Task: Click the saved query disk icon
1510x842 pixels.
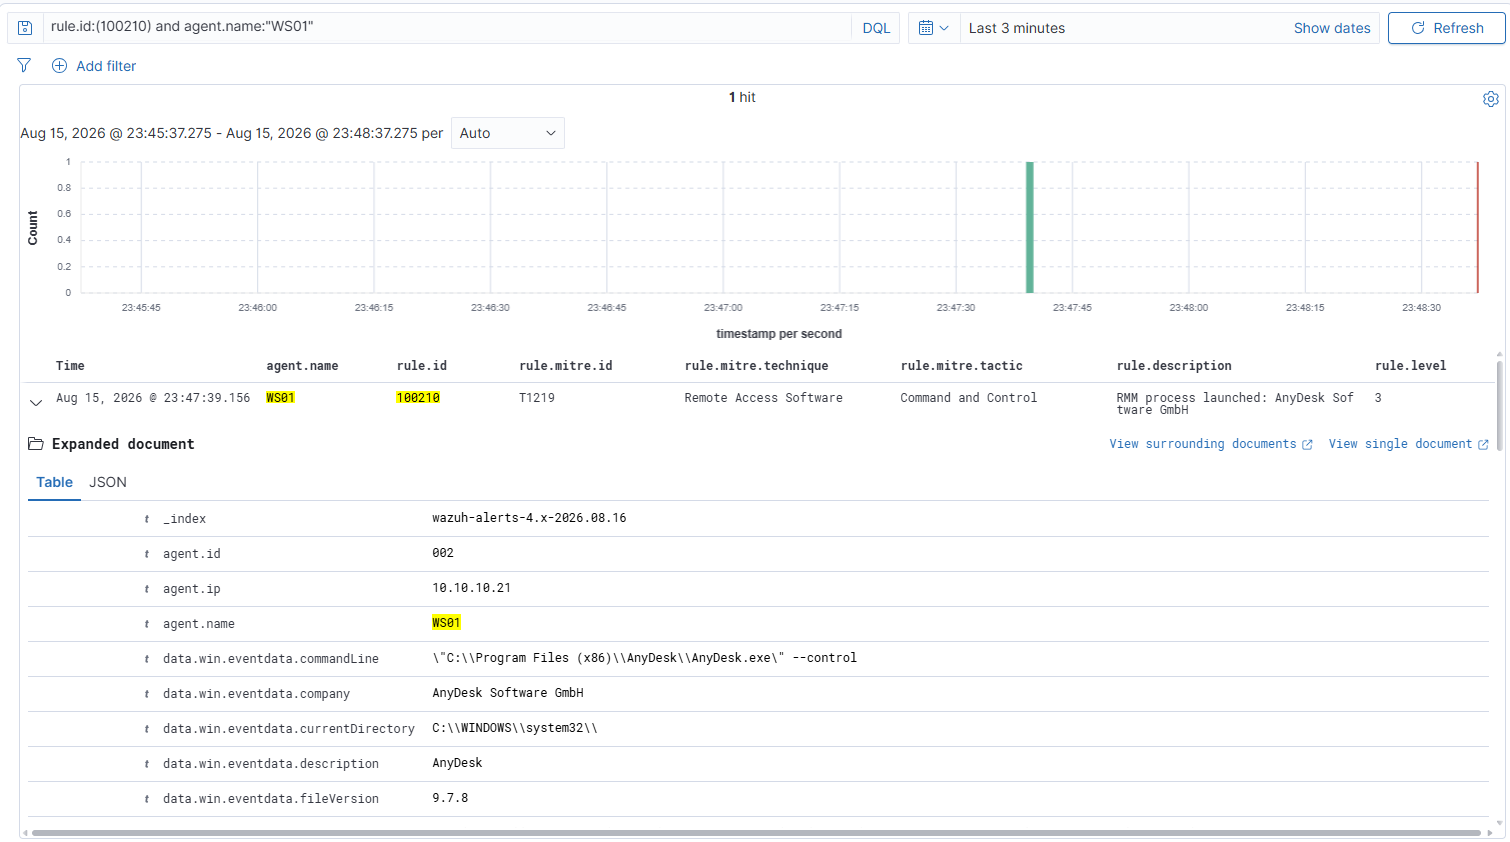Action: click(25, 28)
